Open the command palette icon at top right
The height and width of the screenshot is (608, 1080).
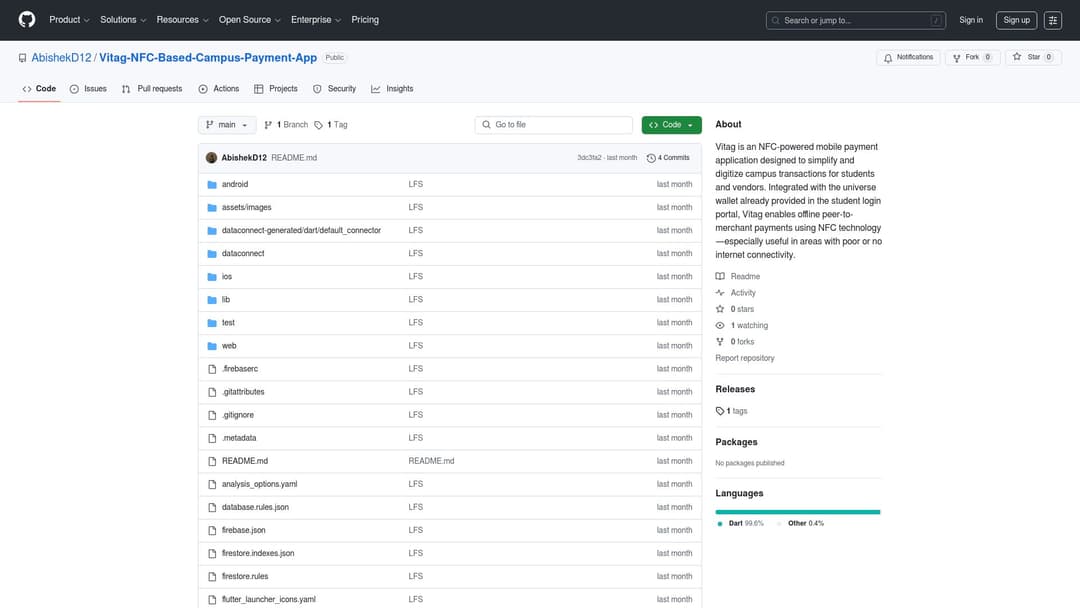coord(1052,20)
